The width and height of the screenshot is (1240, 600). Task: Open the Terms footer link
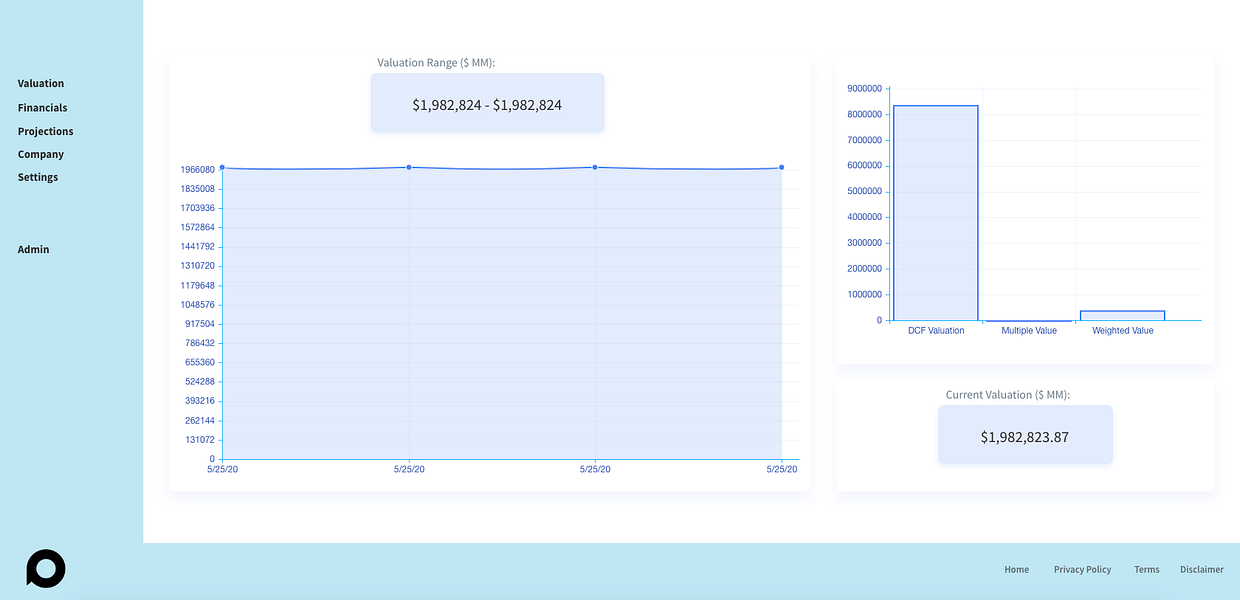pos(1147,570)
